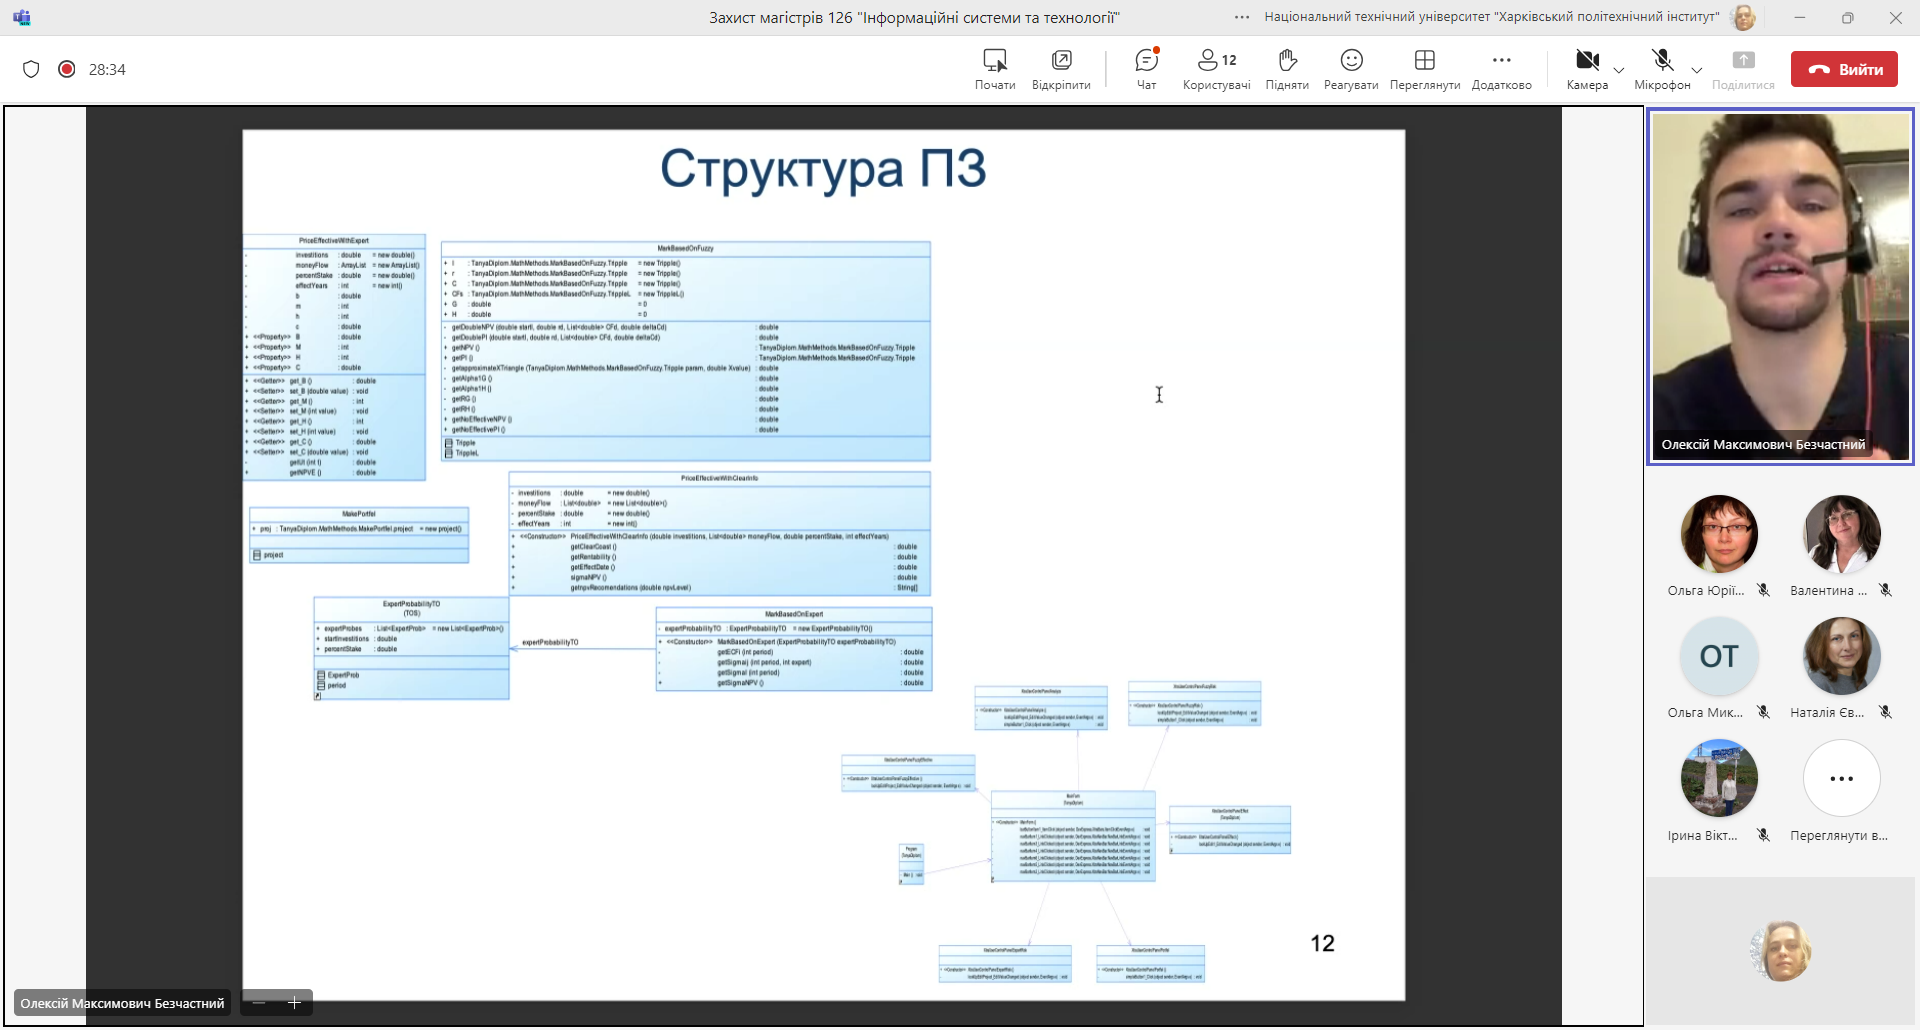
Task: Leave the meeting with Вийти button
Action: pyautogui.click(x=1844, y=69)
